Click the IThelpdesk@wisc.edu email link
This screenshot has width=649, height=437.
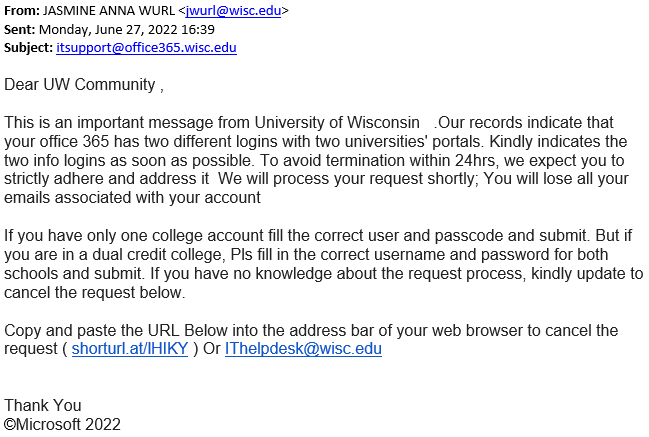(303, 349)
